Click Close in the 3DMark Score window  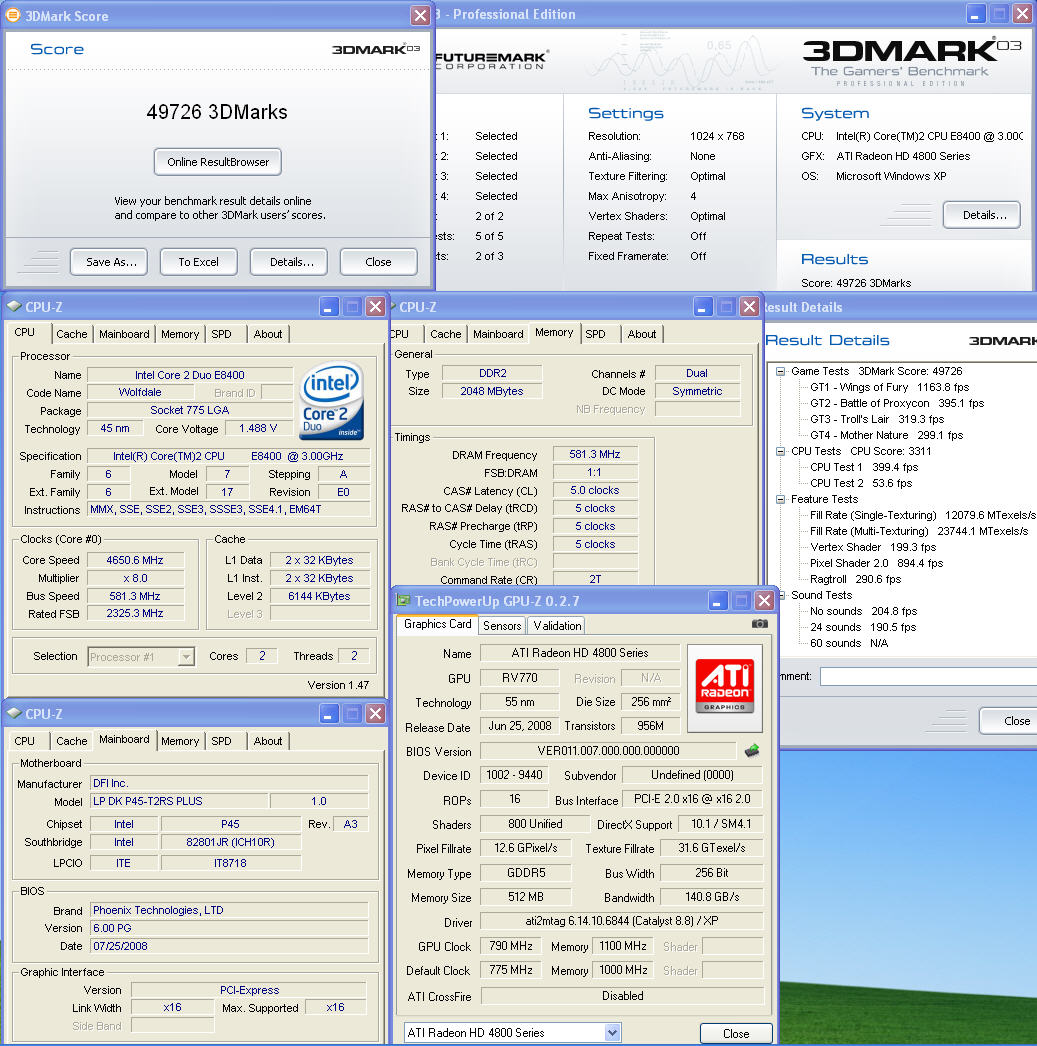(x=378, y=262)
